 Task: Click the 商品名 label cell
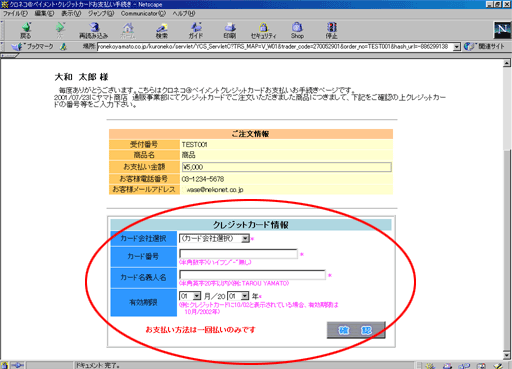point(144,155)
